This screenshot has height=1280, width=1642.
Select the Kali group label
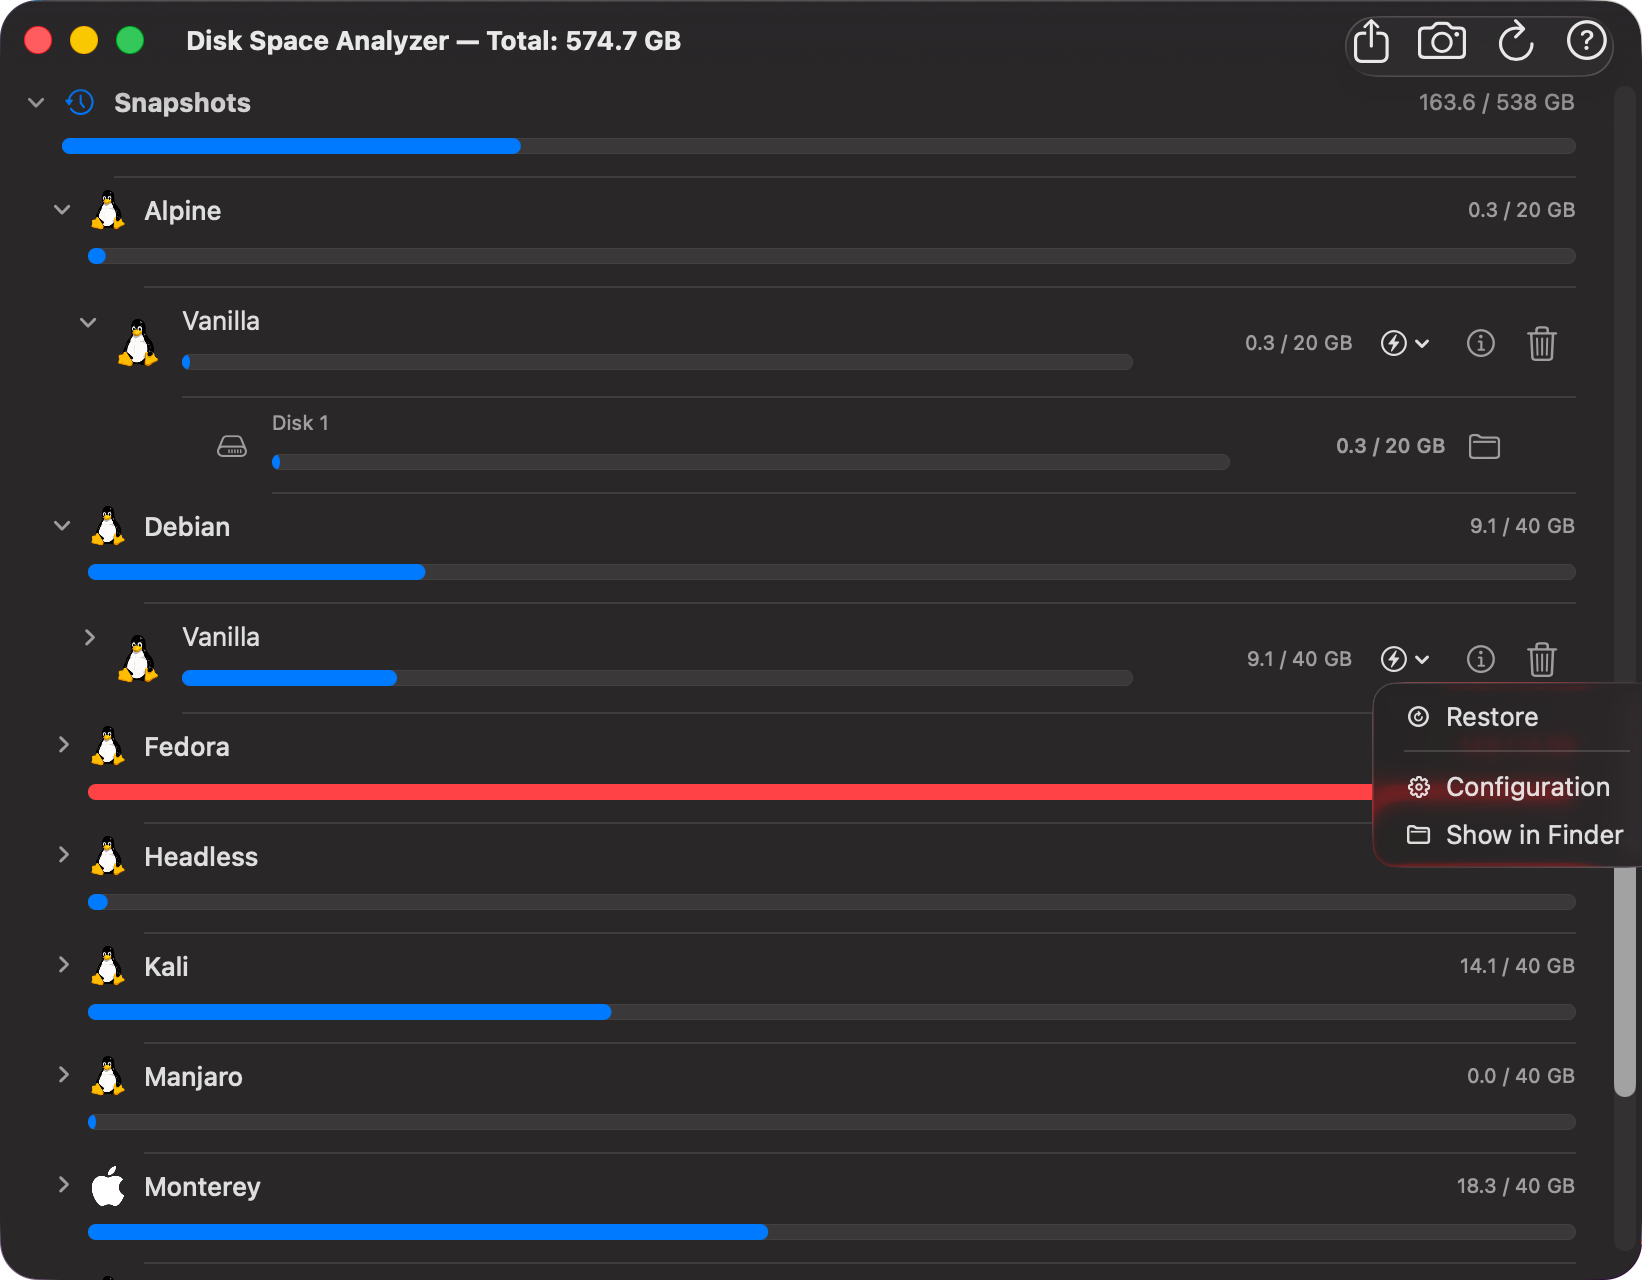click(x=166, y=967)
